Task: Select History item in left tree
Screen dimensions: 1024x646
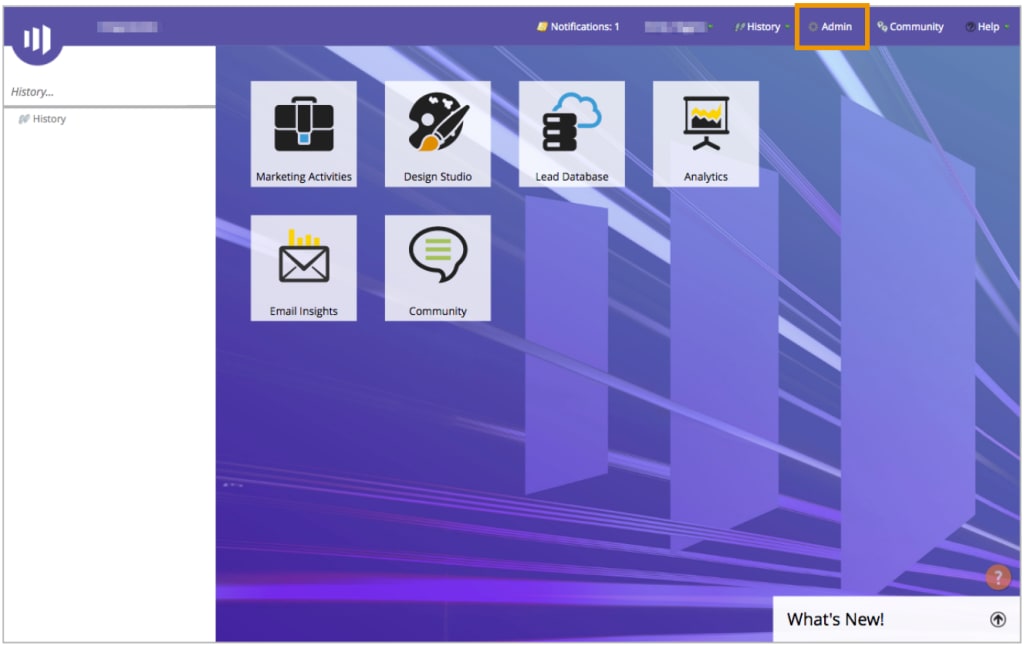Action: (42, 119)
